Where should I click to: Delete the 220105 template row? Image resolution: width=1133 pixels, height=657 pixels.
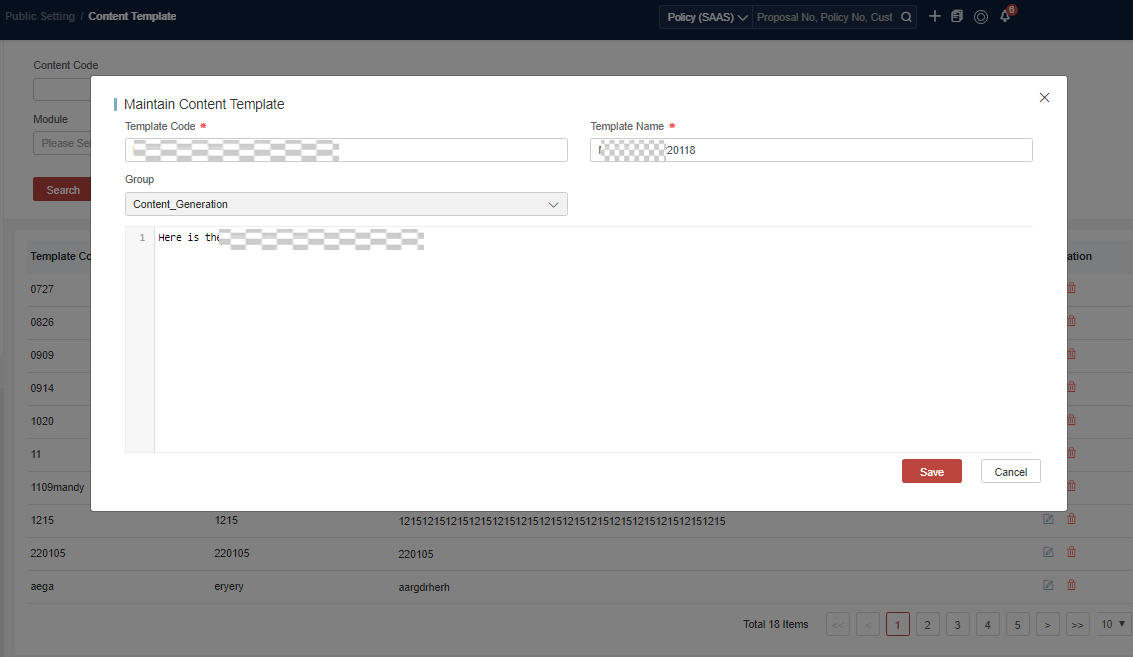click(x=1071, y=552)
